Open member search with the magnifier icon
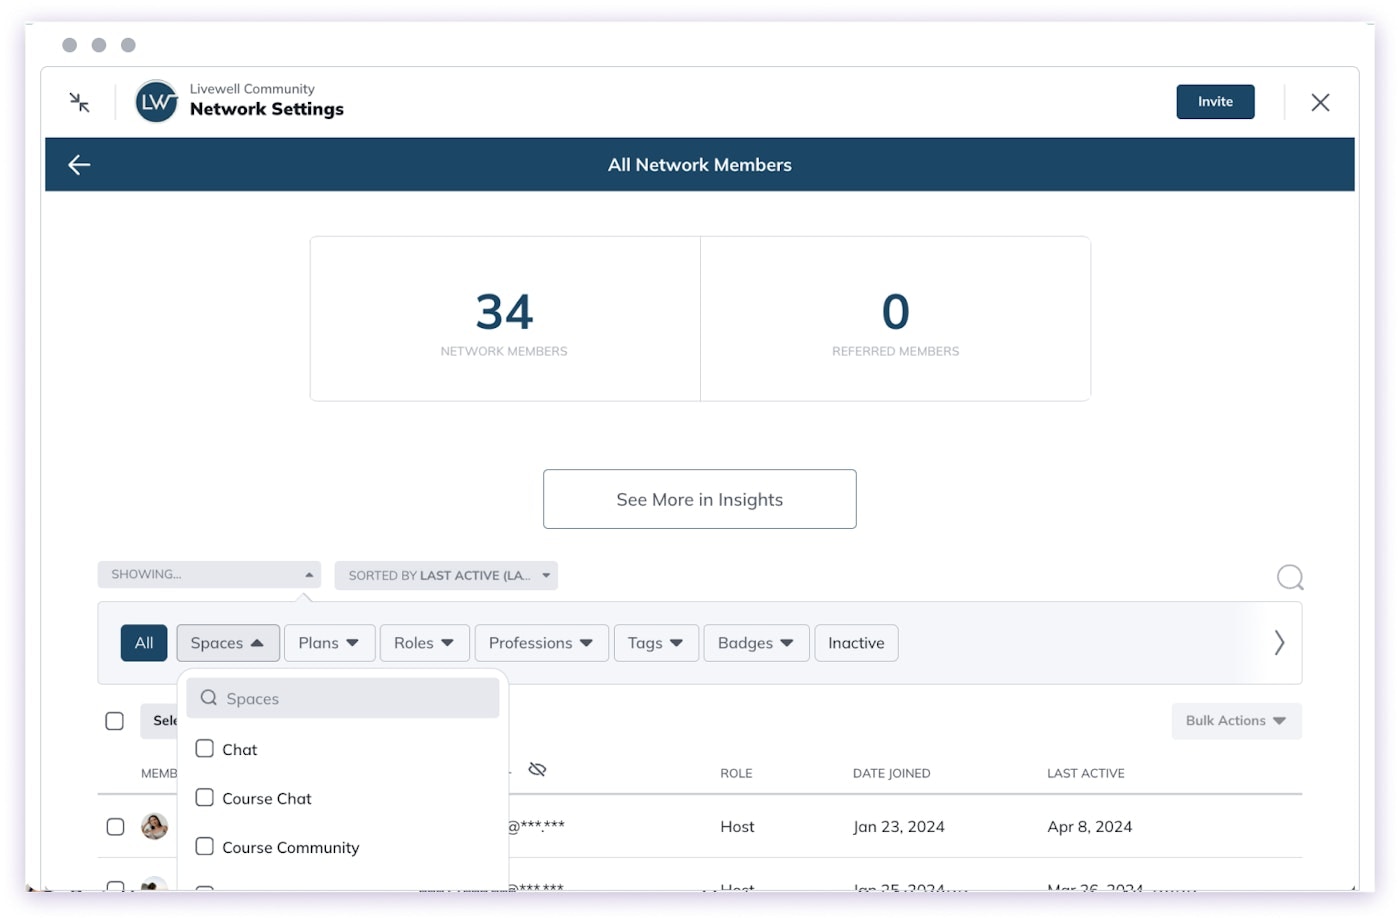This screenshot has width=1400, height=921. coord(1290,577)
